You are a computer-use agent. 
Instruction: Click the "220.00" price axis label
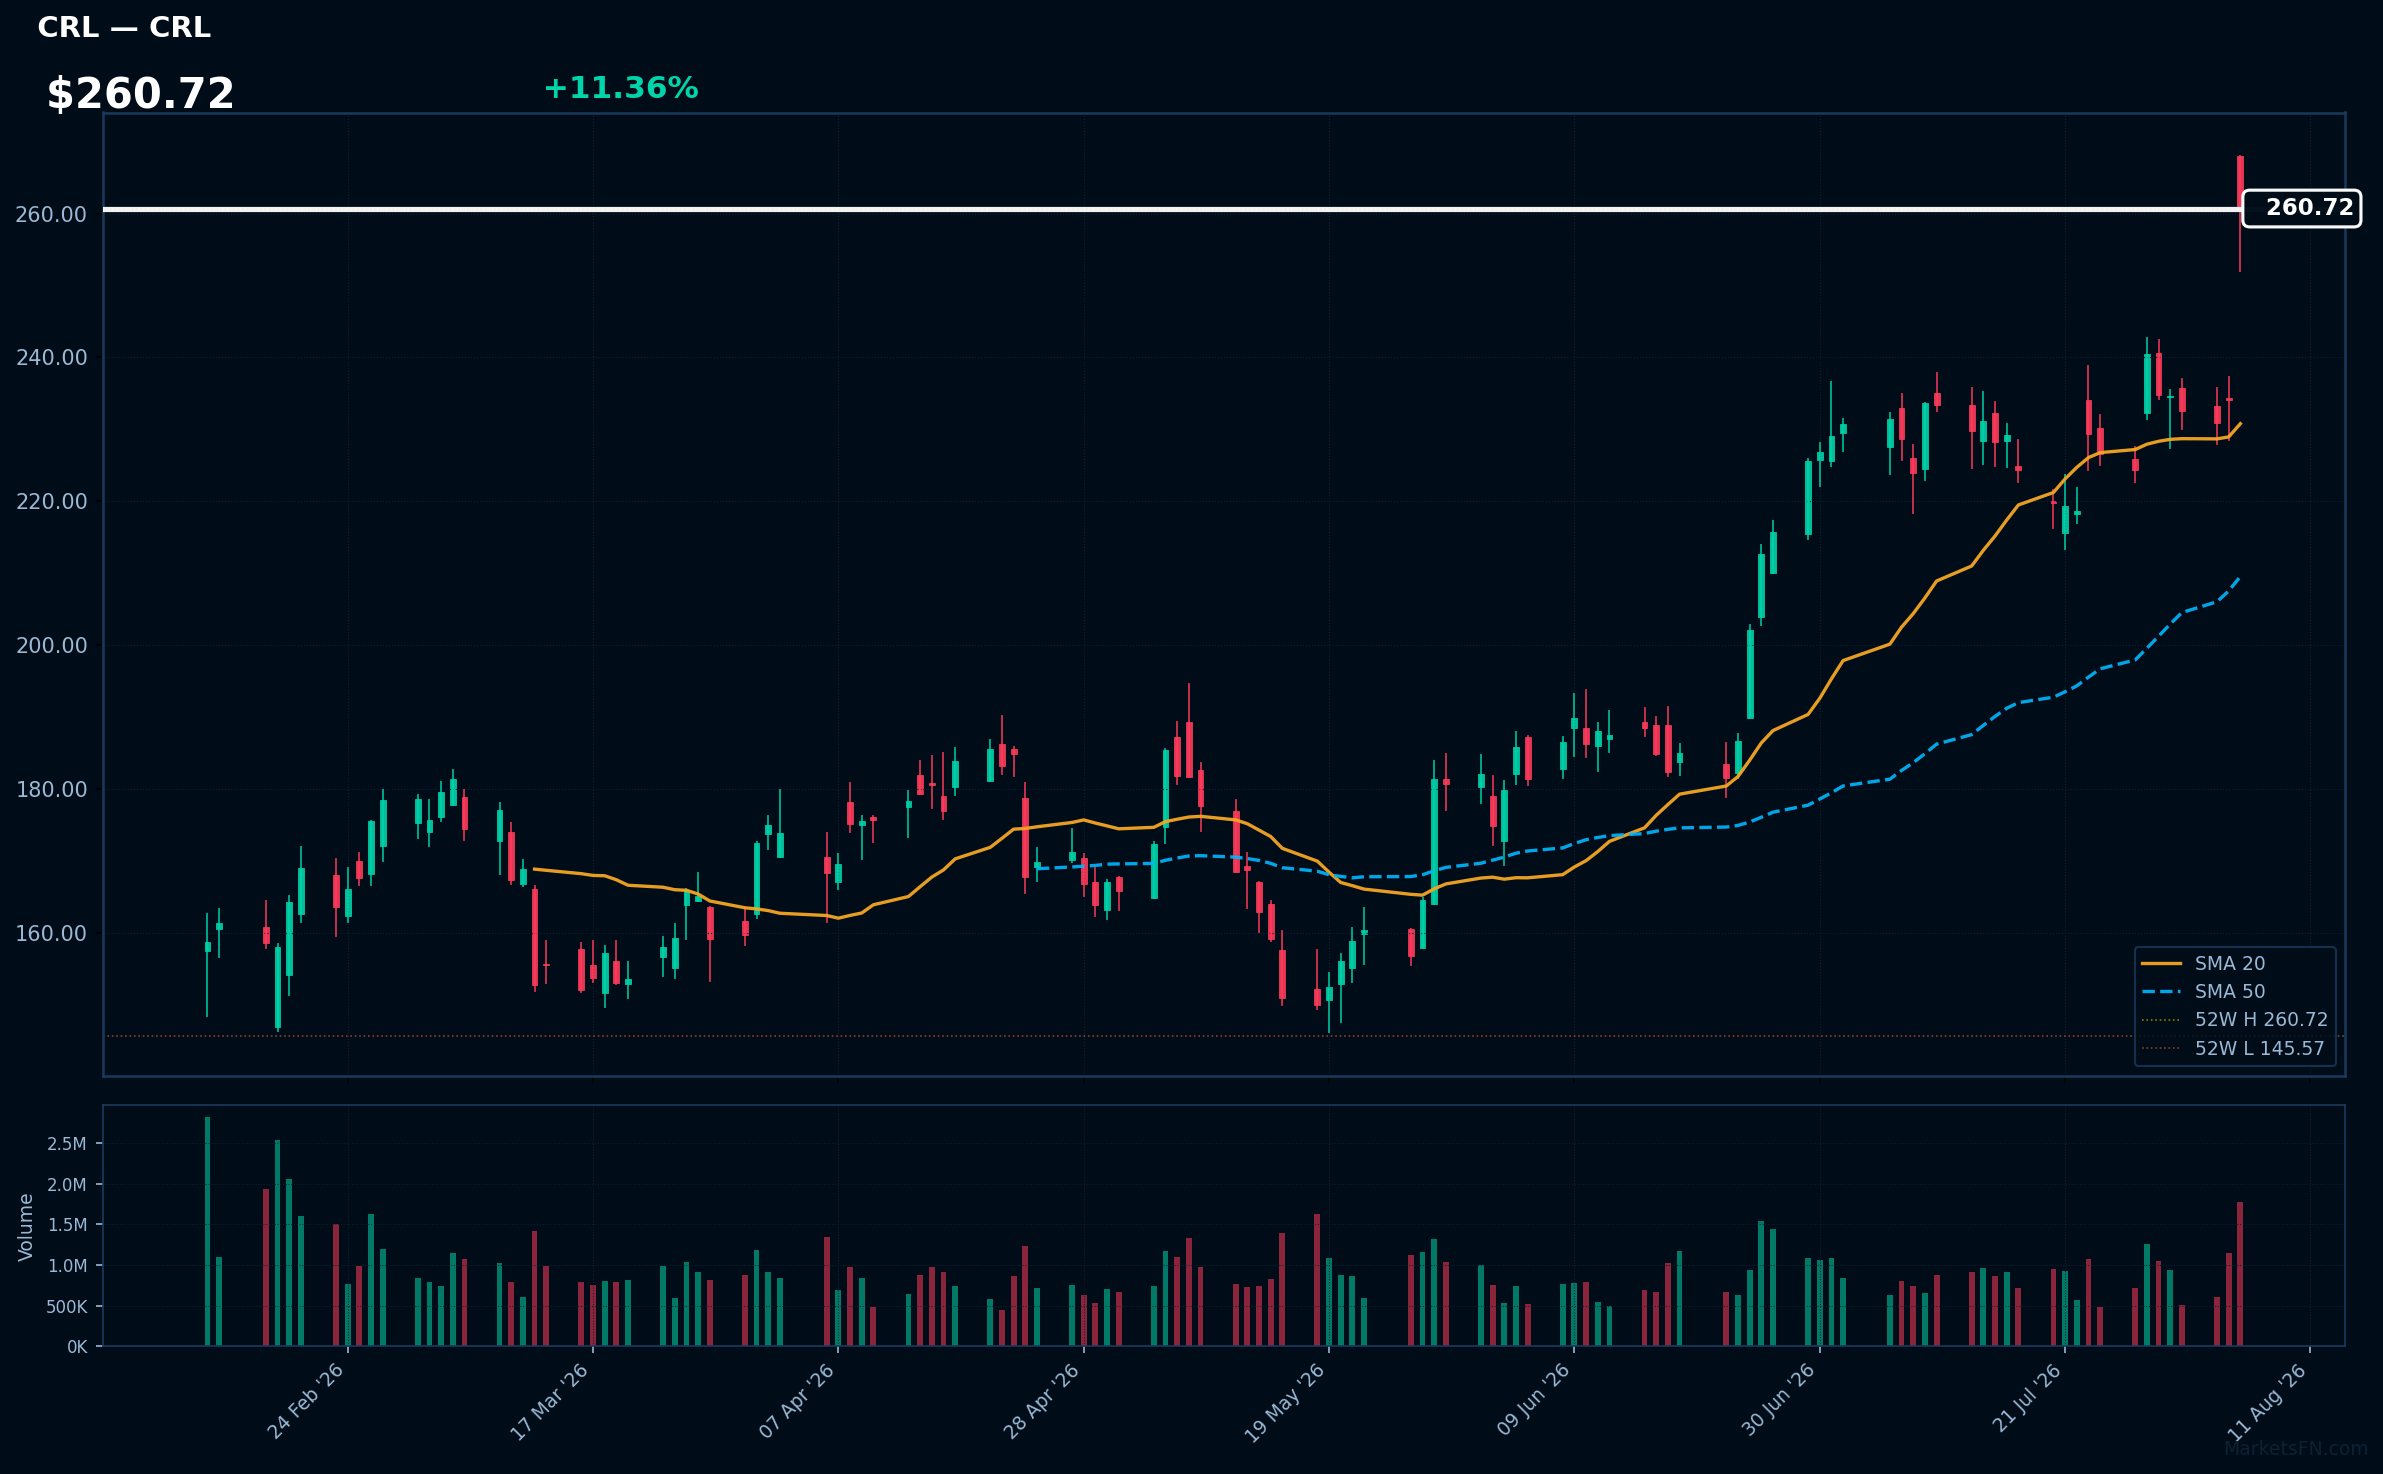pyautogui.click(x=52, y=502)
